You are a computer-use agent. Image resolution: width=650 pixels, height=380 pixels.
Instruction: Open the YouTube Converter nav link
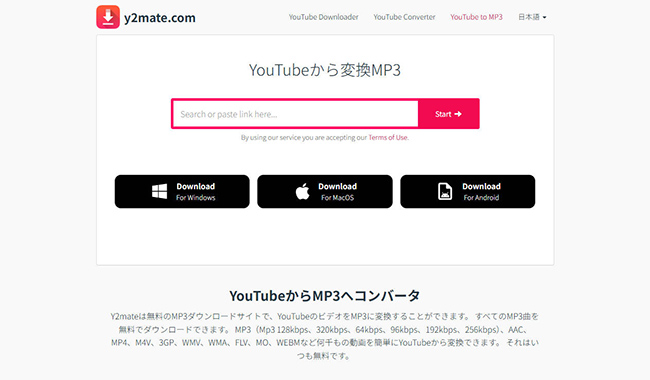point(404,17)
